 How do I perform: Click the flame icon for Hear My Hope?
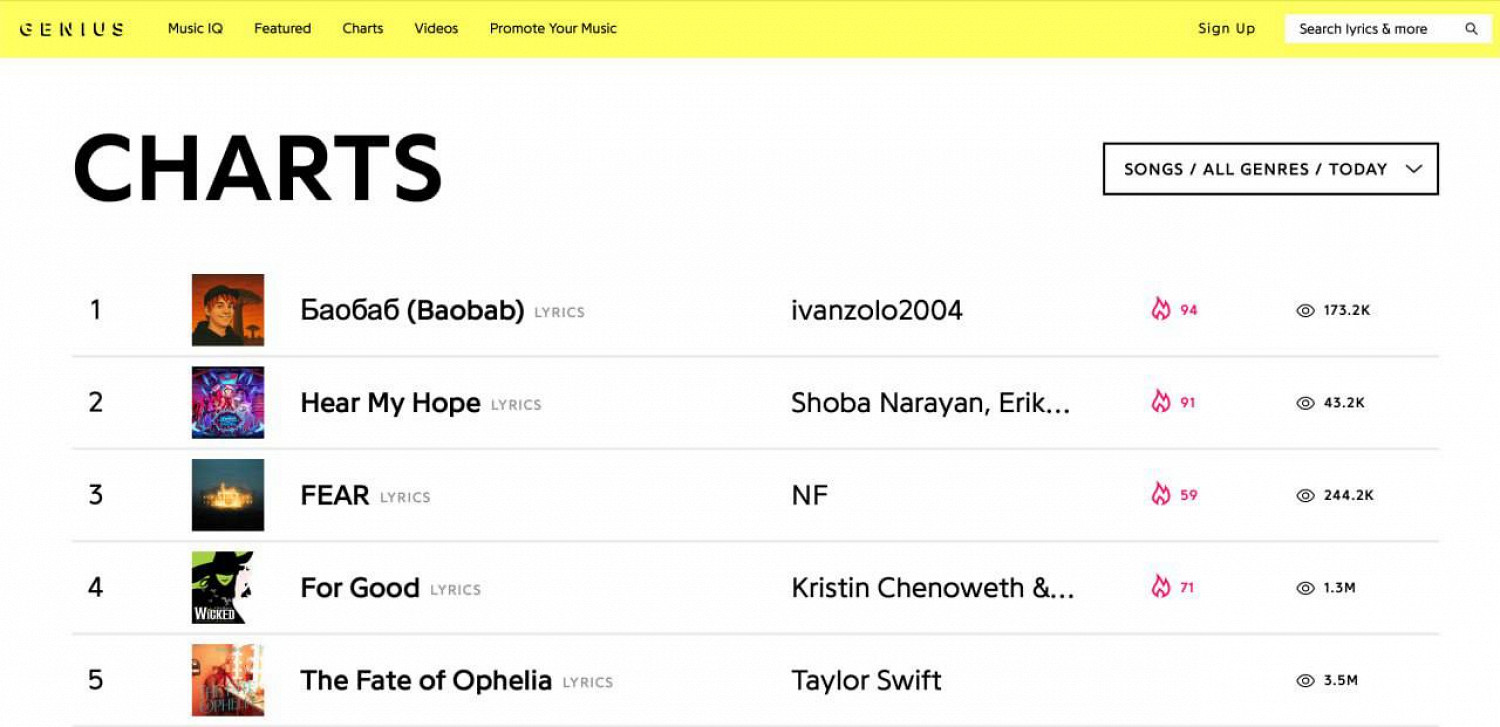[x=1160, y=403]
